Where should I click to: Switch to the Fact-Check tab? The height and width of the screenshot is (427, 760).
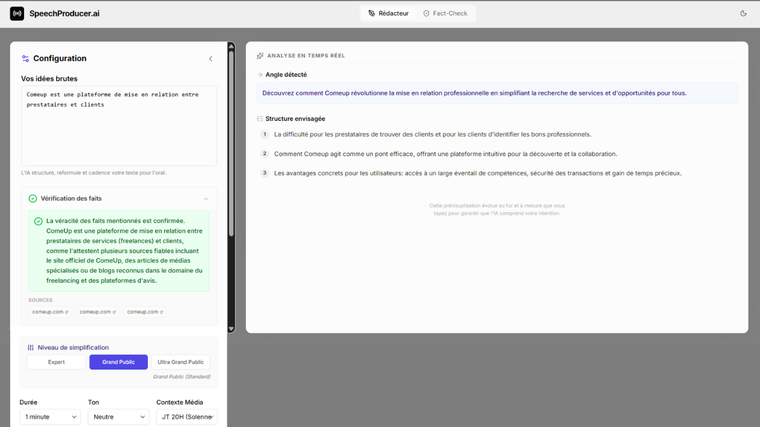445,13
